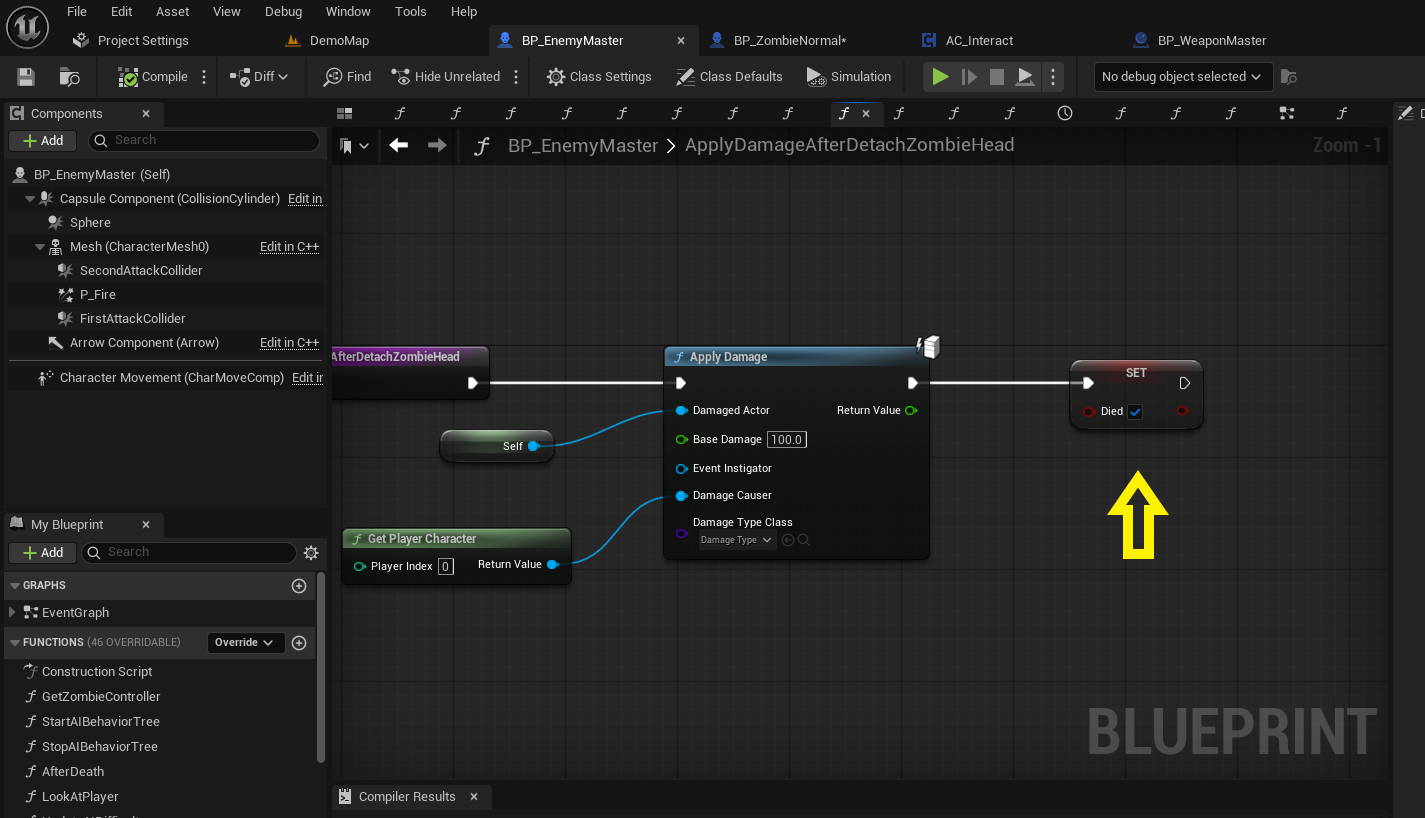The height and width of the screenshot is (818, 1425).
Task: Collapse the Capsule Component tree node
Action: tap(30, 199)
